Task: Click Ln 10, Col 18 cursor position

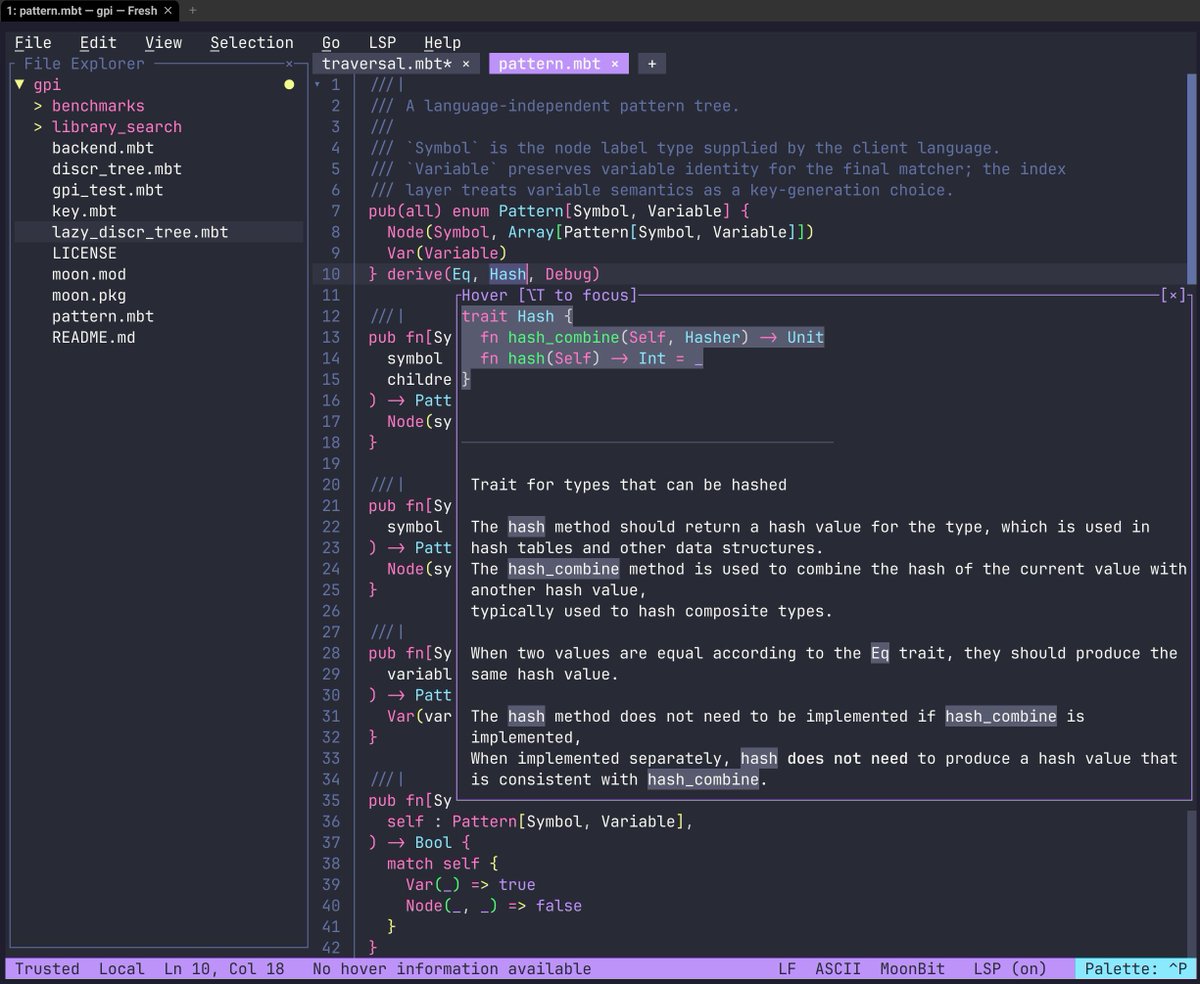Action: 224,969
